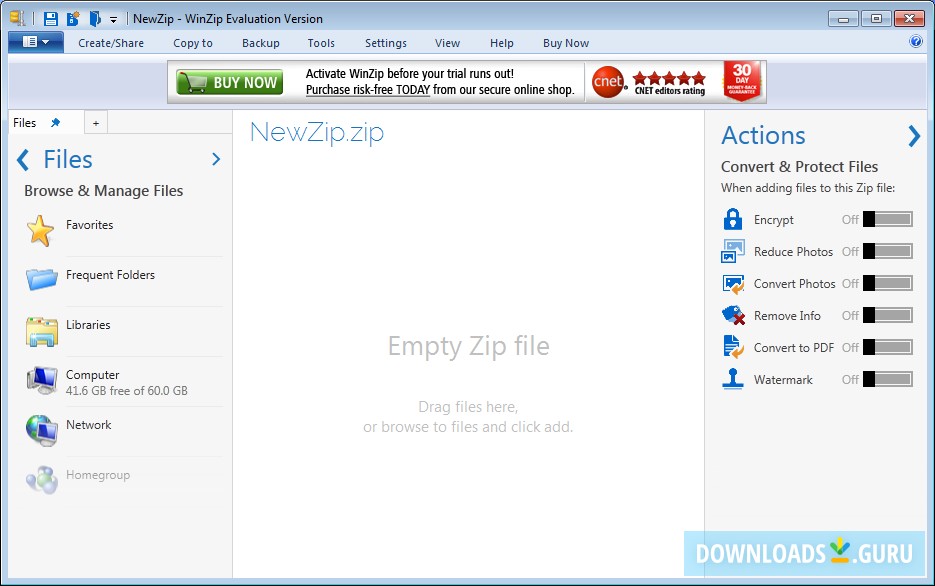
Task: Open the Buy Now tab
Action: point(566,43)
